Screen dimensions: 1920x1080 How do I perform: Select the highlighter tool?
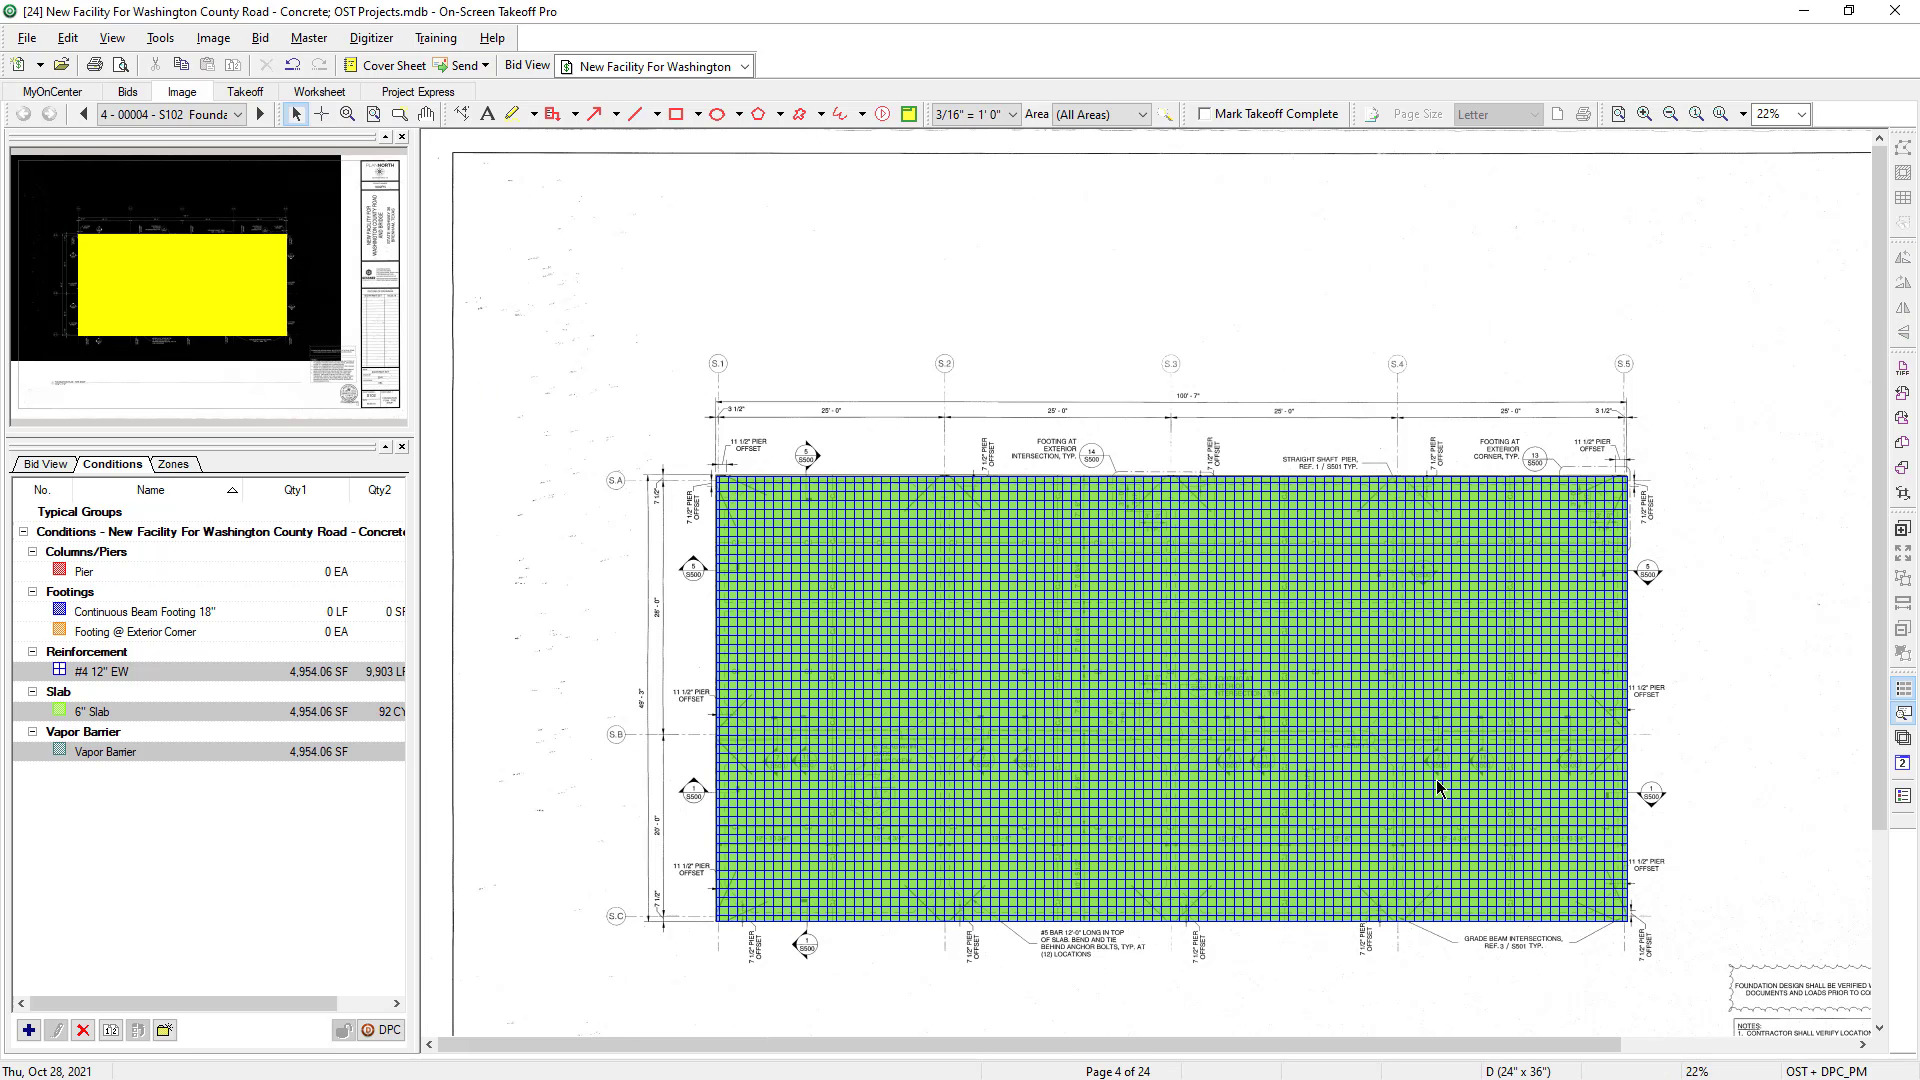512,114
